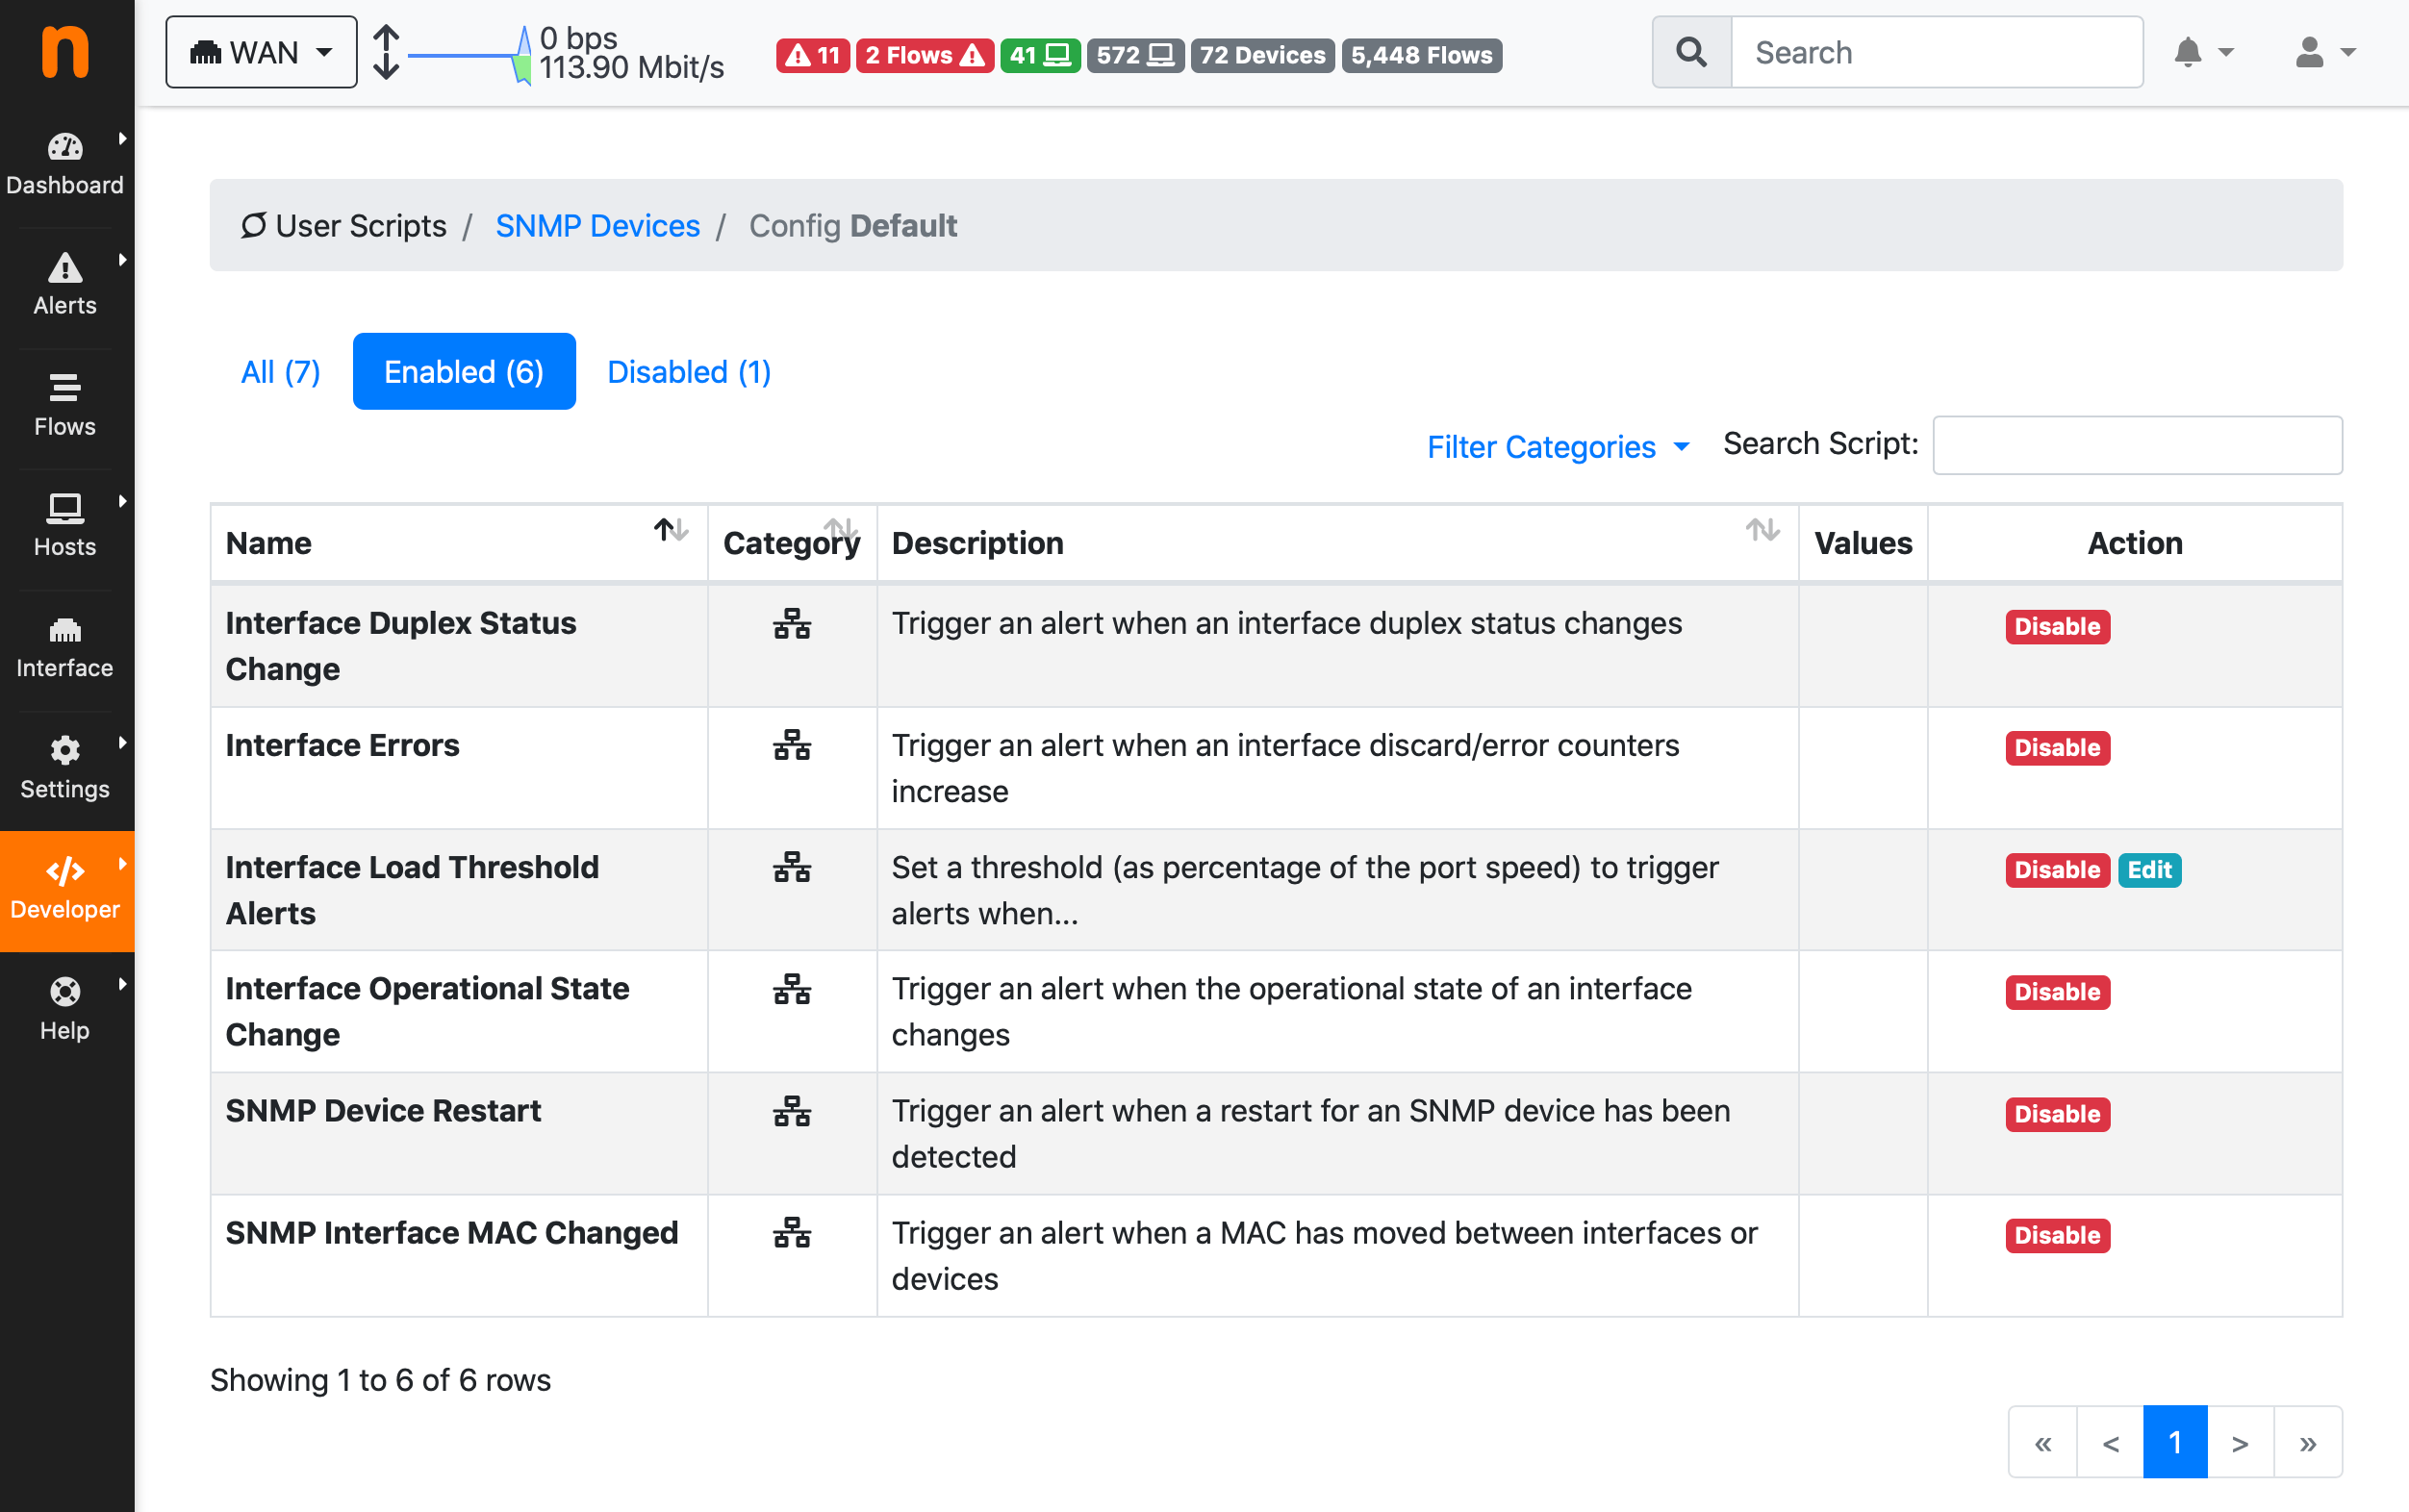This screenshot has height=1512, width=2409.
Task: Expand the Filter Categories dropdown
Action: tap(1558, 446)
